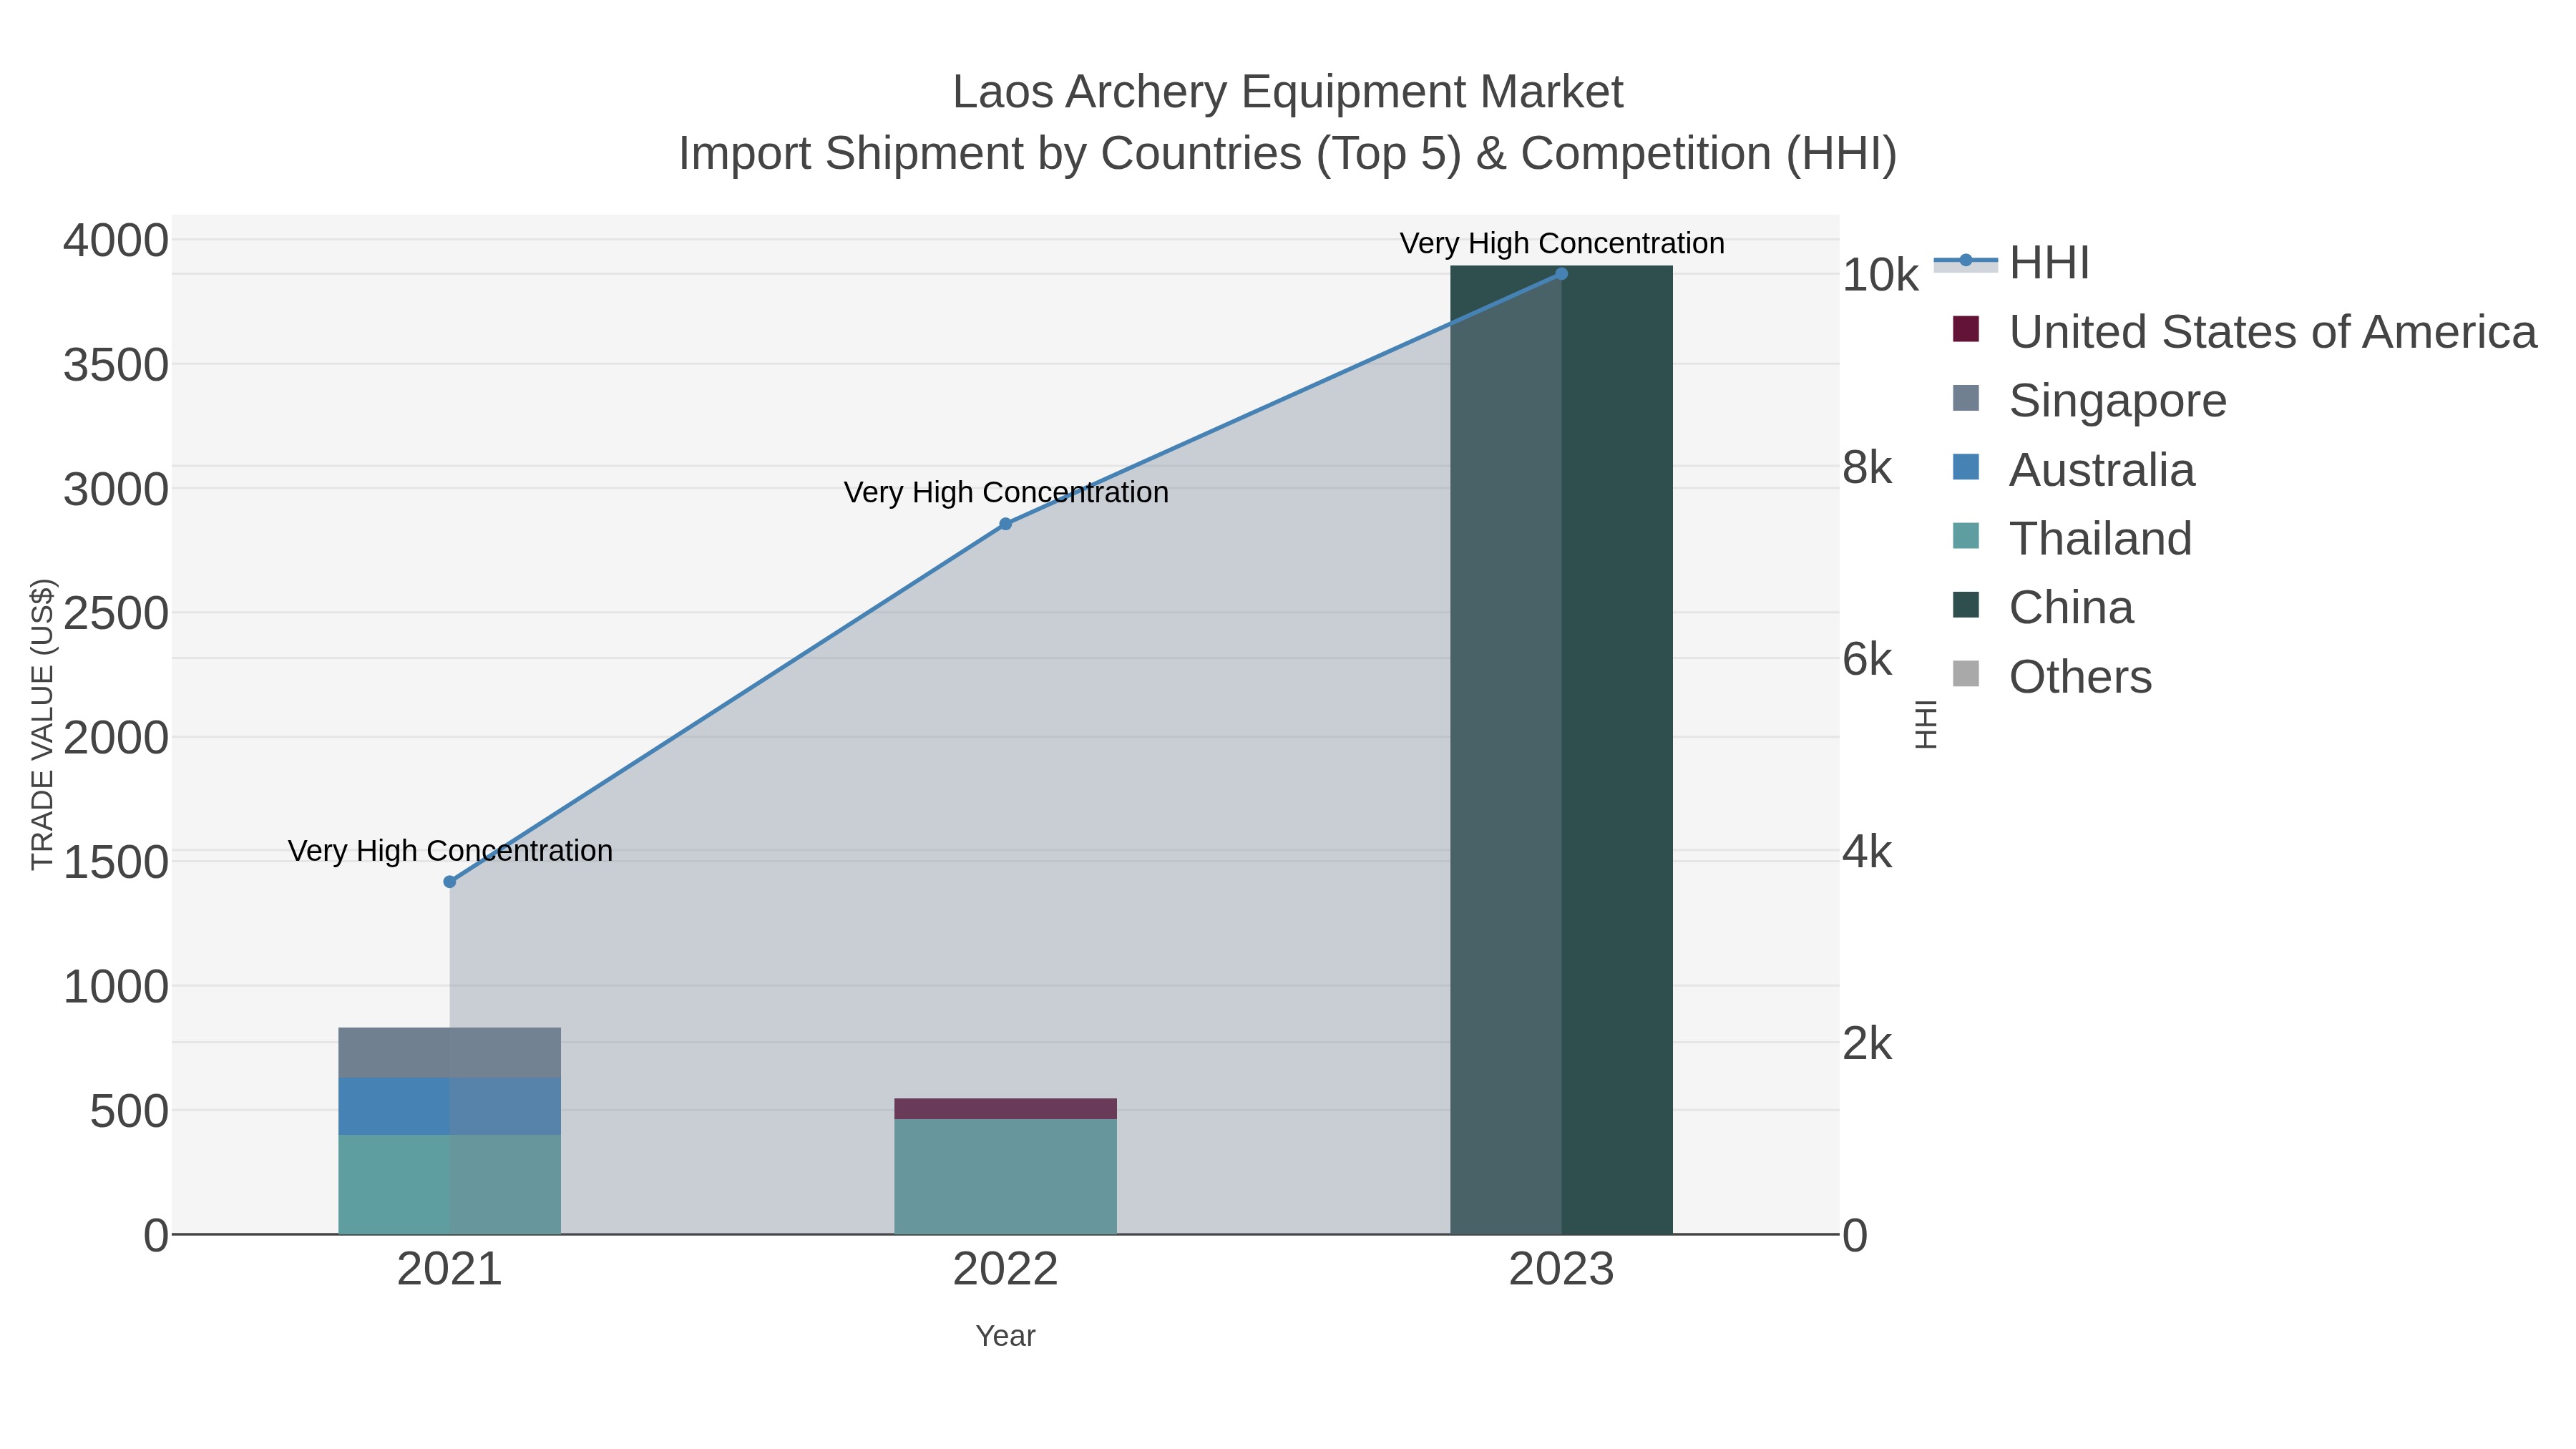Click 'Very High Concentration' annotation above 2021
The width and height of the screenshot is (2576, 1449).
(450, 851)
